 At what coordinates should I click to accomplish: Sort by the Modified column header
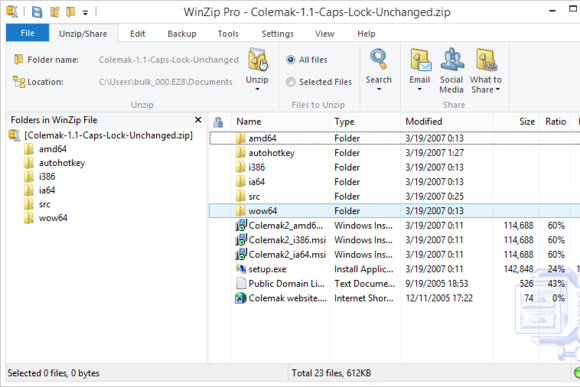pyautogui.click(x=424, y=122)
